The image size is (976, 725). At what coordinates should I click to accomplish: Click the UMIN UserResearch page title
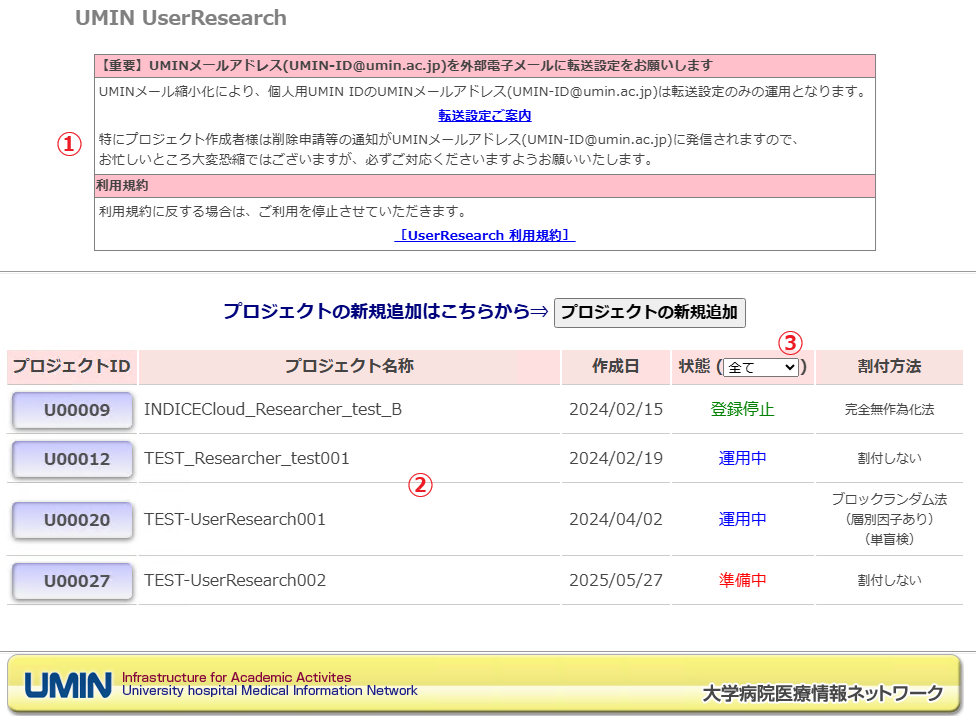coord(181,18)
